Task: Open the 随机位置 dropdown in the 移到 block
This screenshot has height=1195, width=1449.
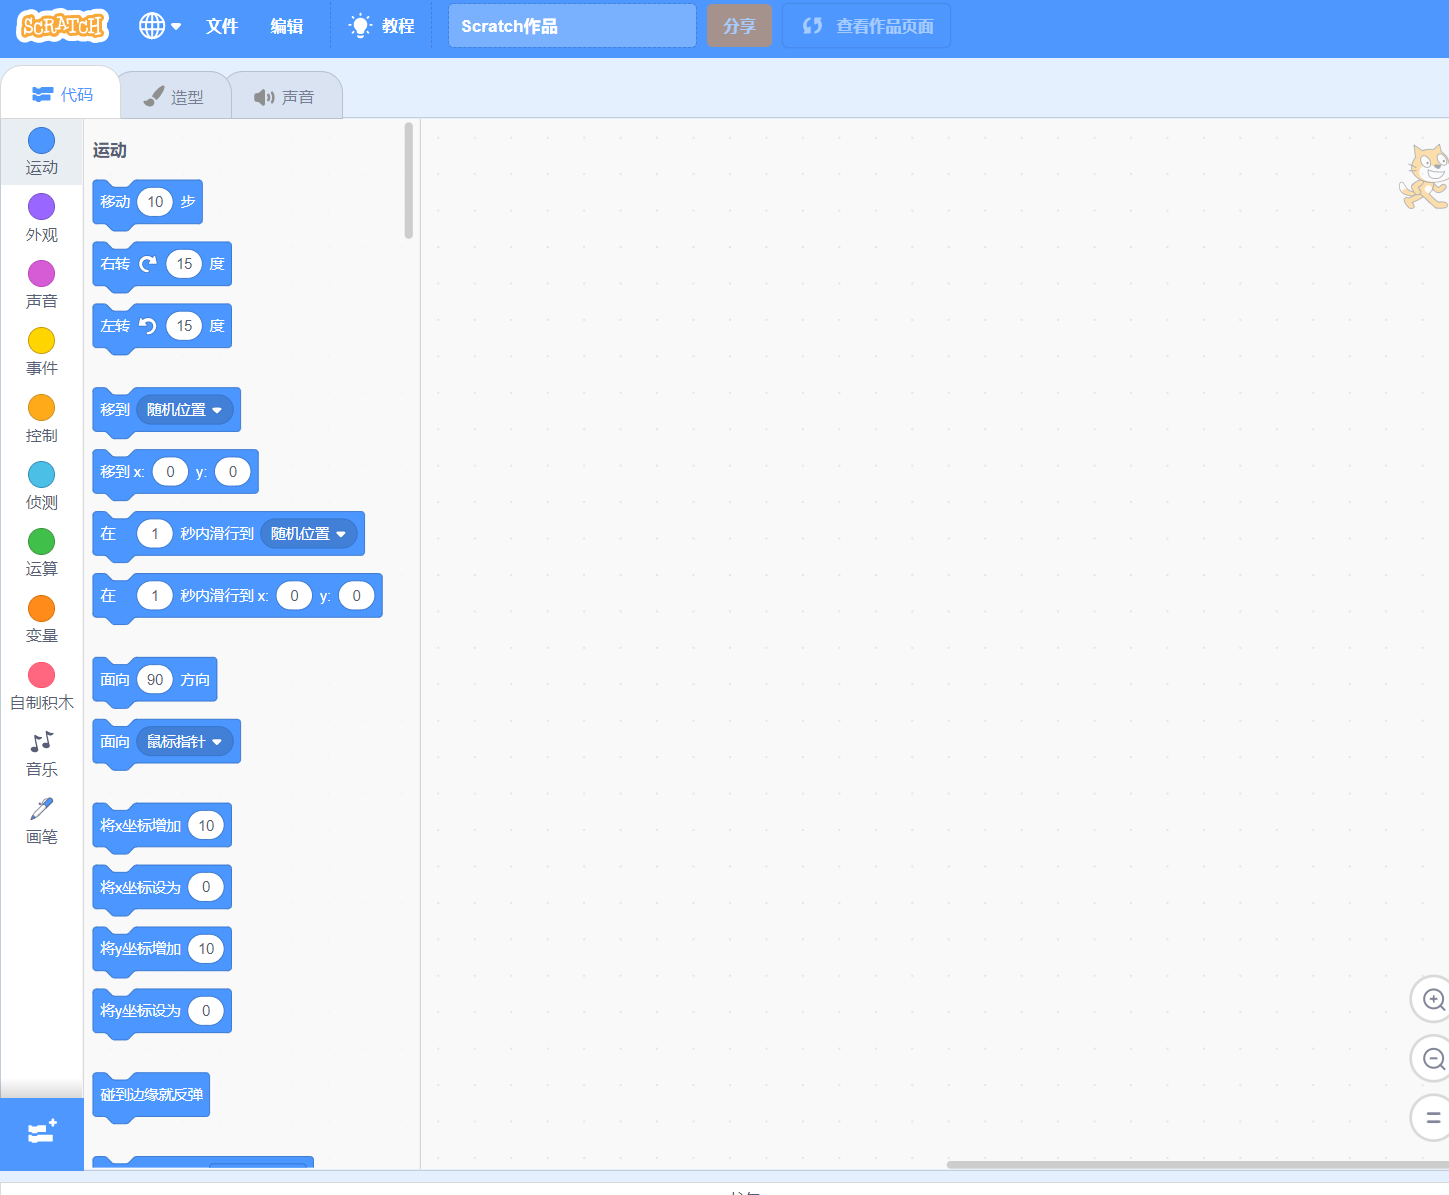Action: pos(186,409)
